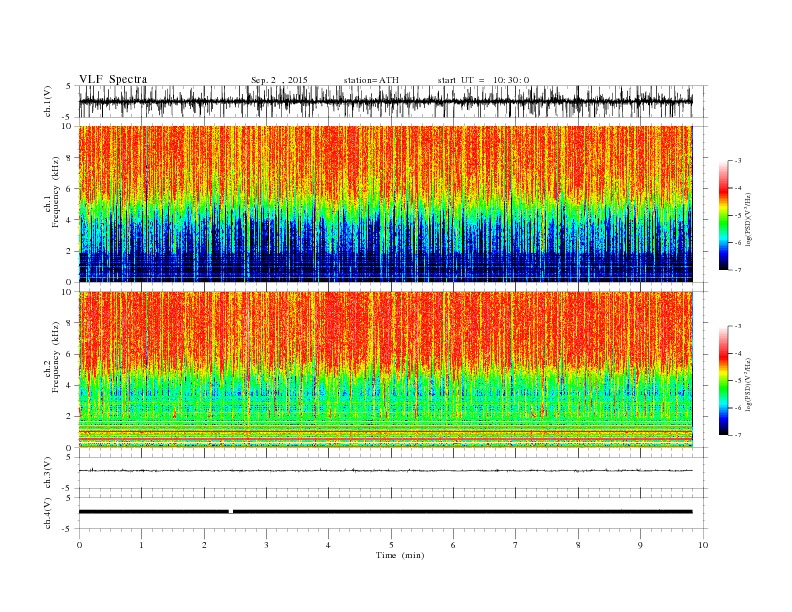Screen dimensions: 792x612
Task: Click the ch.3(V) axis label
Action: 48,473
